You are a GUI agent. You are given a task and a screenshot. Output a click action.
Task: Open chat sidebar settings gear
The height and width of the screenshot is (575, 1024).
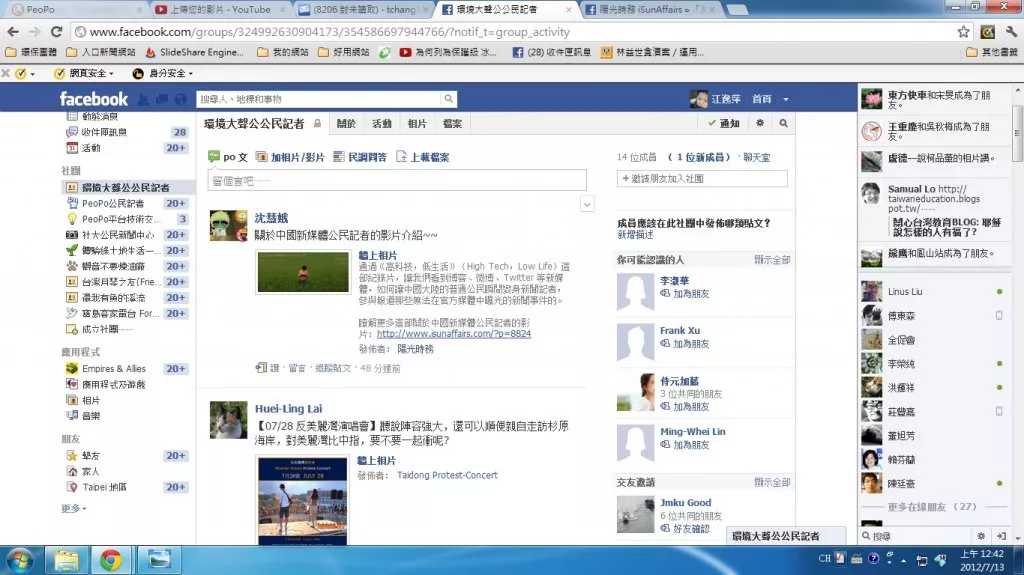(x=981, y=536)
